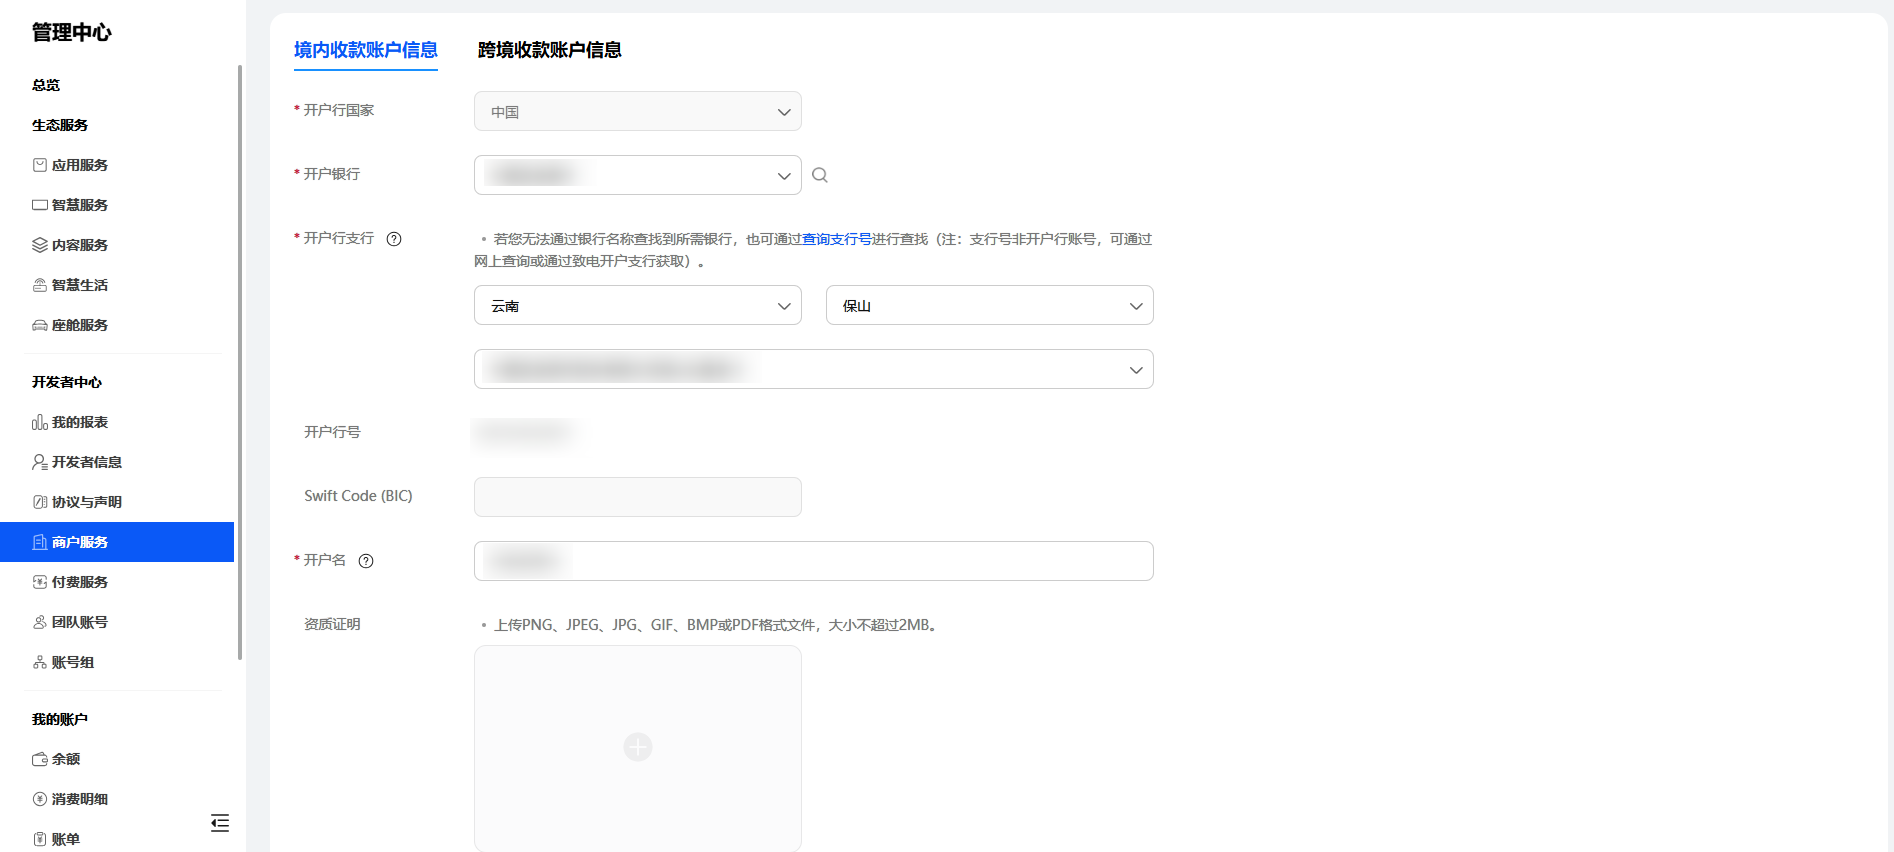Click the 开户名 input field
The image size is (1894, 852).
tap(814, 561)
